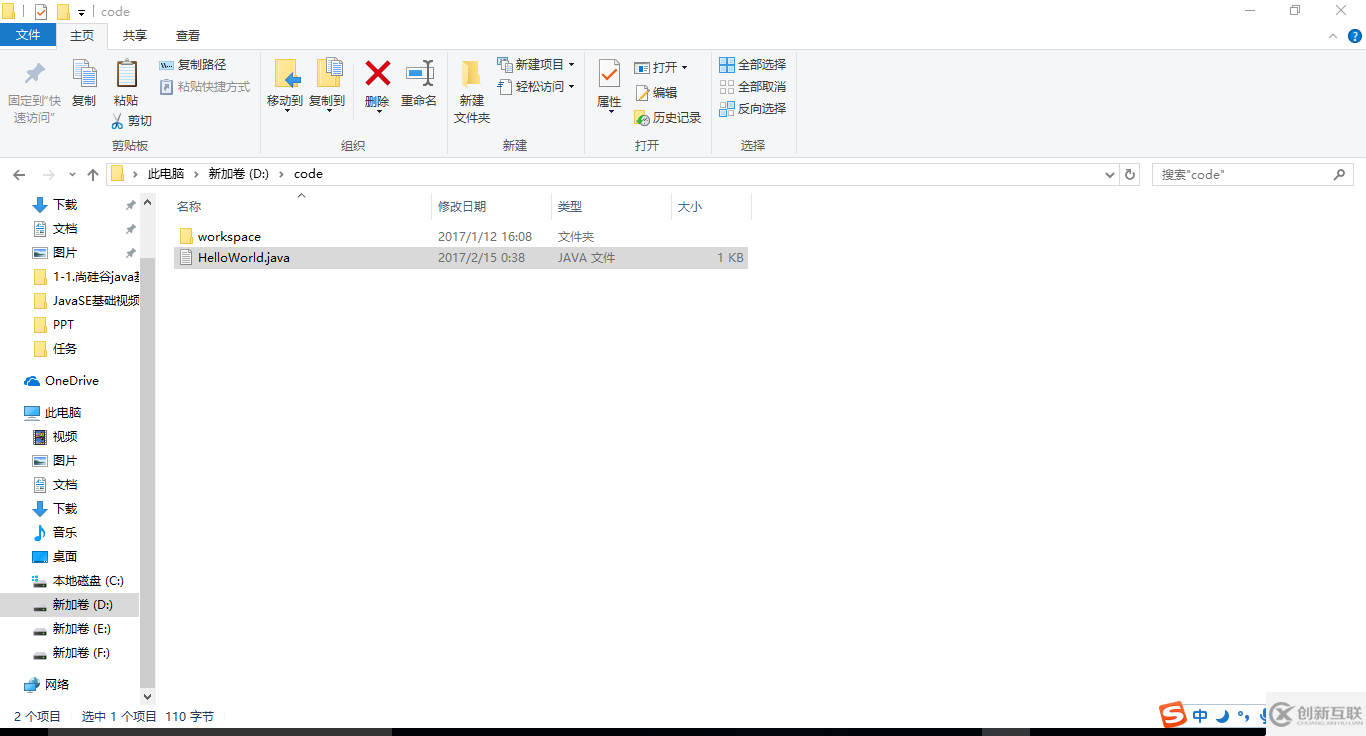The width and height of the screenshot is (1366, 736).
Task: Type in the search "code" box
Action: click(1242, 174)
